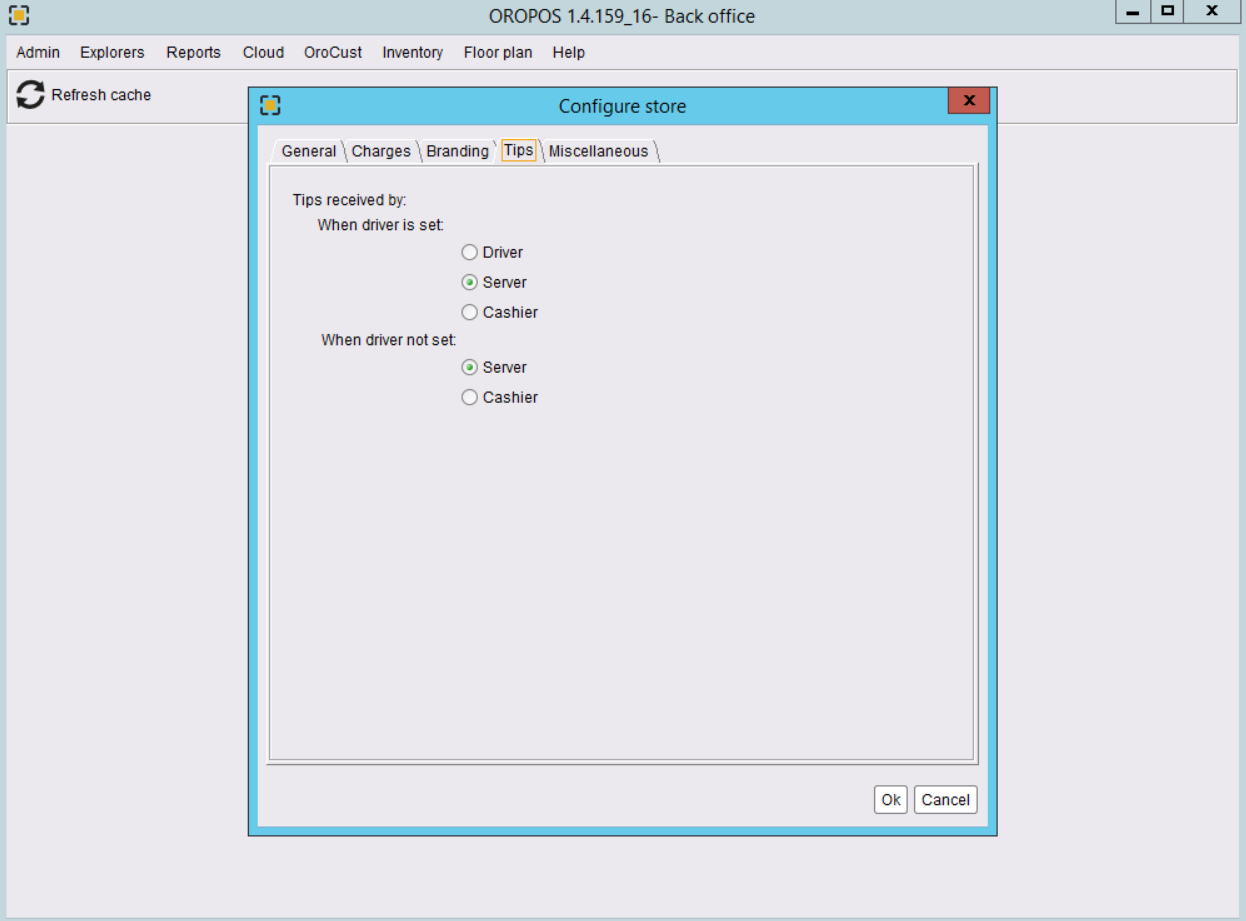Select Cashier radio under When driver not set
1246x921 pixels.
point(469,398)
